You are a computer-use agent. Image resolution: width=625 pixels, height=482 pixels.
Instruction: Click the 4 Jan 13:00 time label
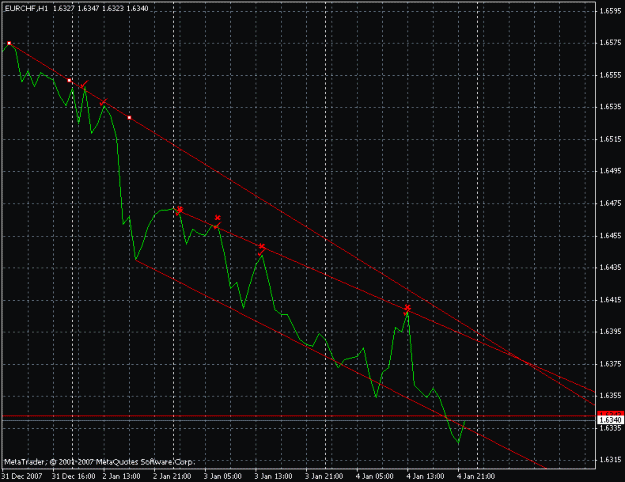[425, 476]
